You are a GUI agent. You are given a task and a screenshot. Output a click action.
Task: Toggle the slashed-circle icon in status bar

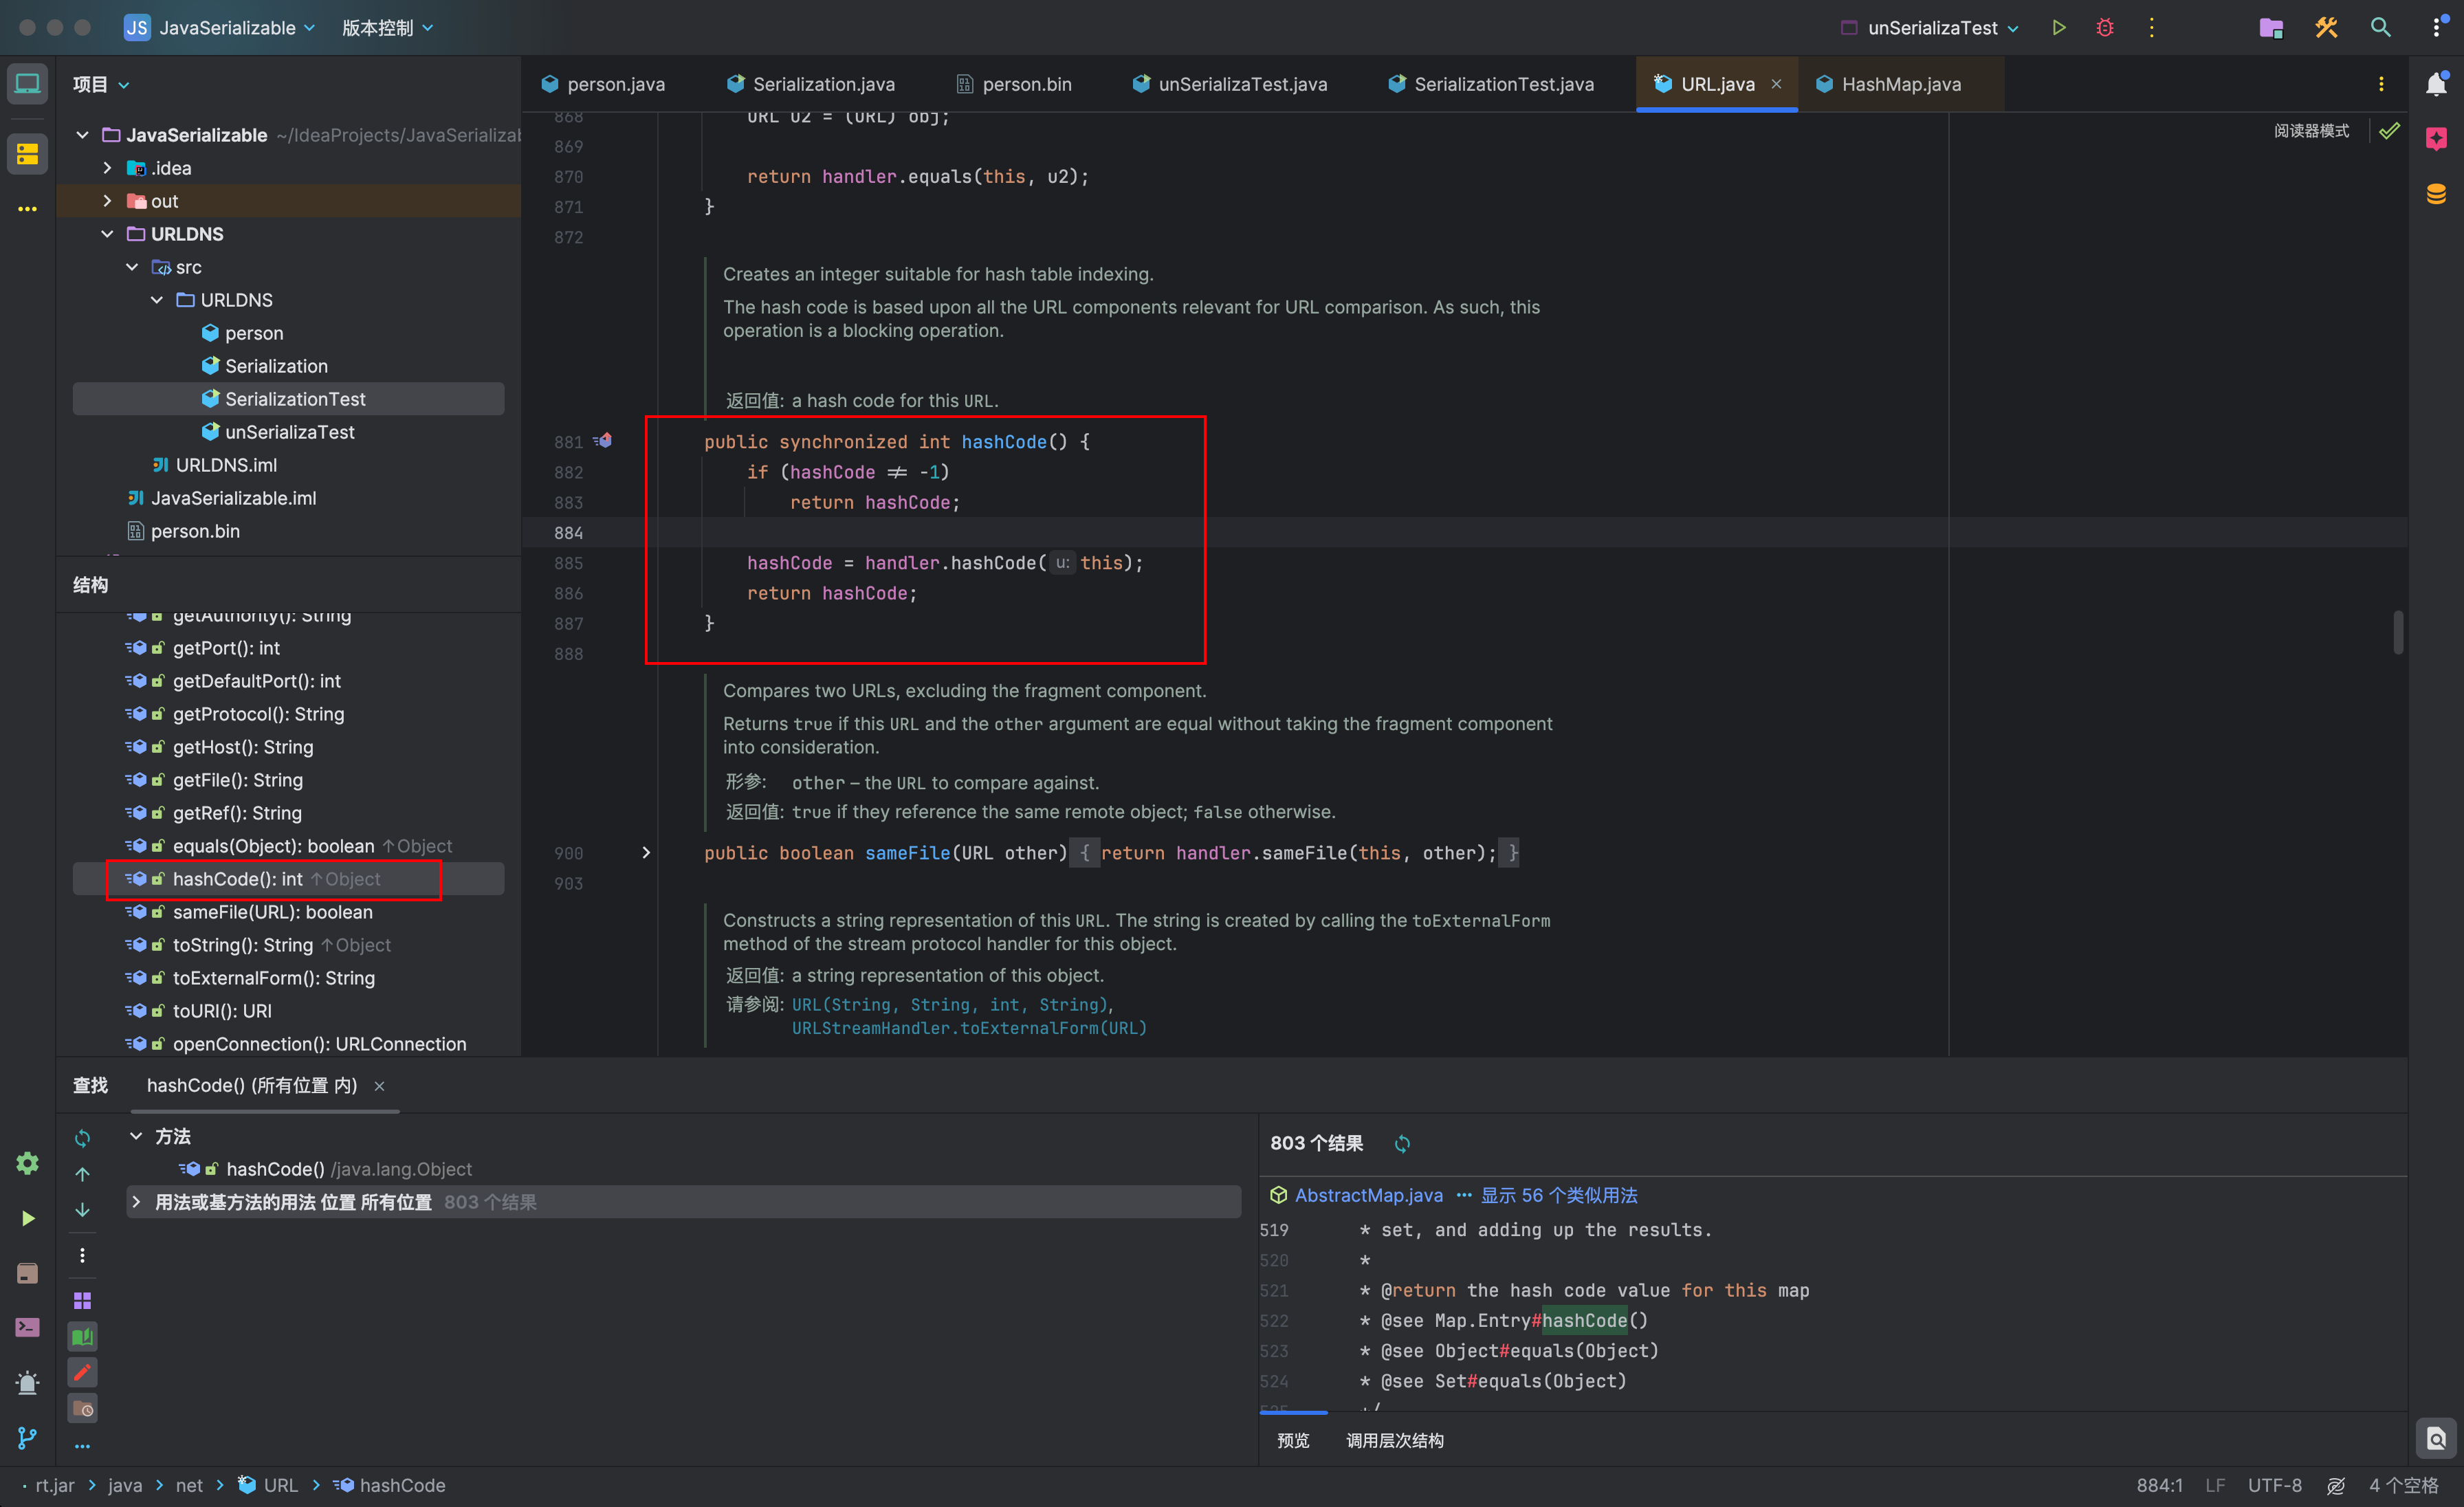[x=2335, y=1486]
